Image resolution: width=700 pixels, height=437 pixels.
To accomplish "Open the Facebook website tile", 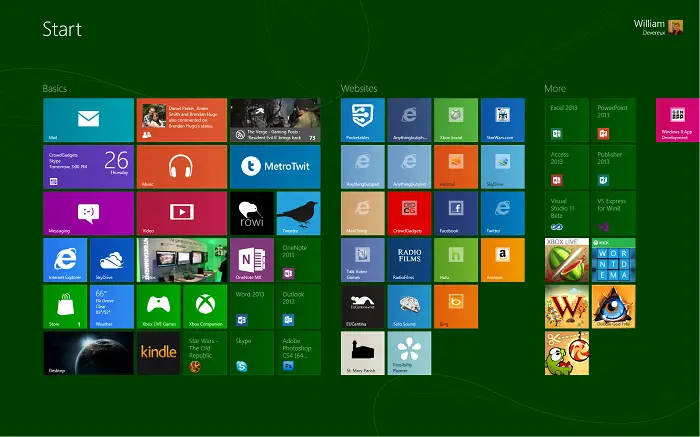I will tap(456, 213).
